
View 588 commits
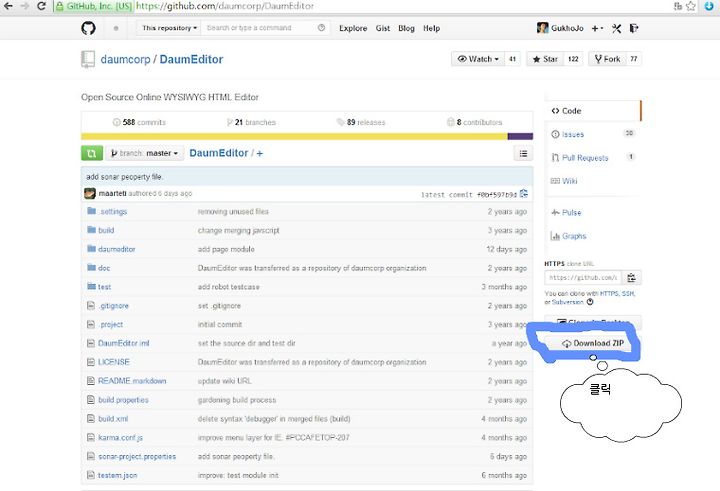click(139, 122)
